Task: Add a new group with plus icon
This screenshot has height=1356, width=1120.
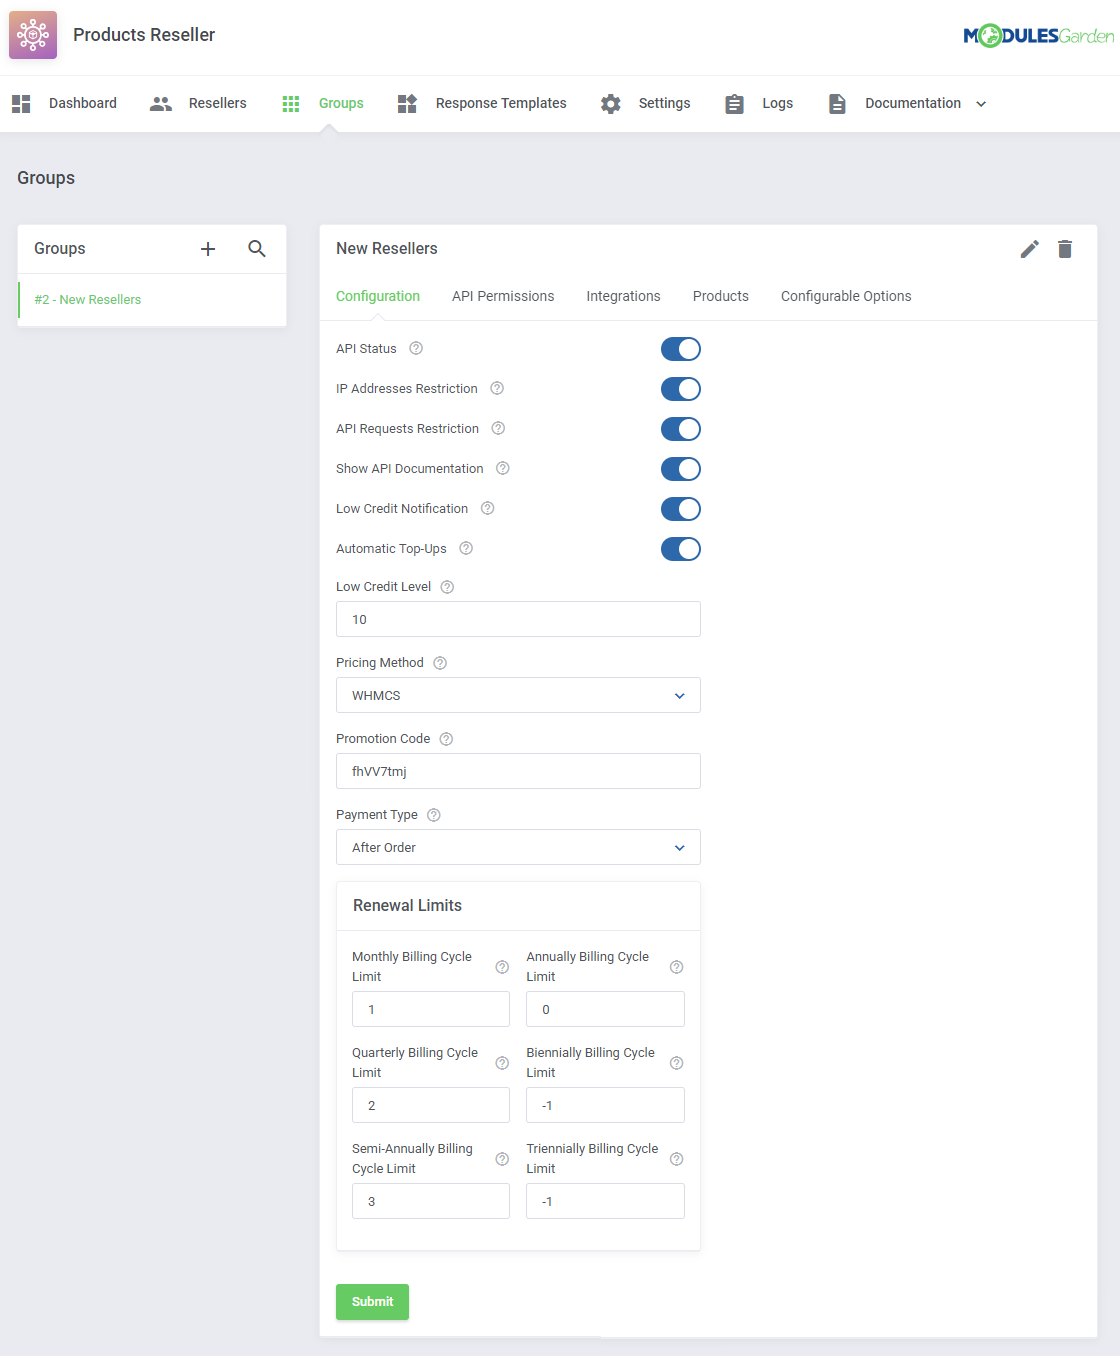Action: point(208,249)
